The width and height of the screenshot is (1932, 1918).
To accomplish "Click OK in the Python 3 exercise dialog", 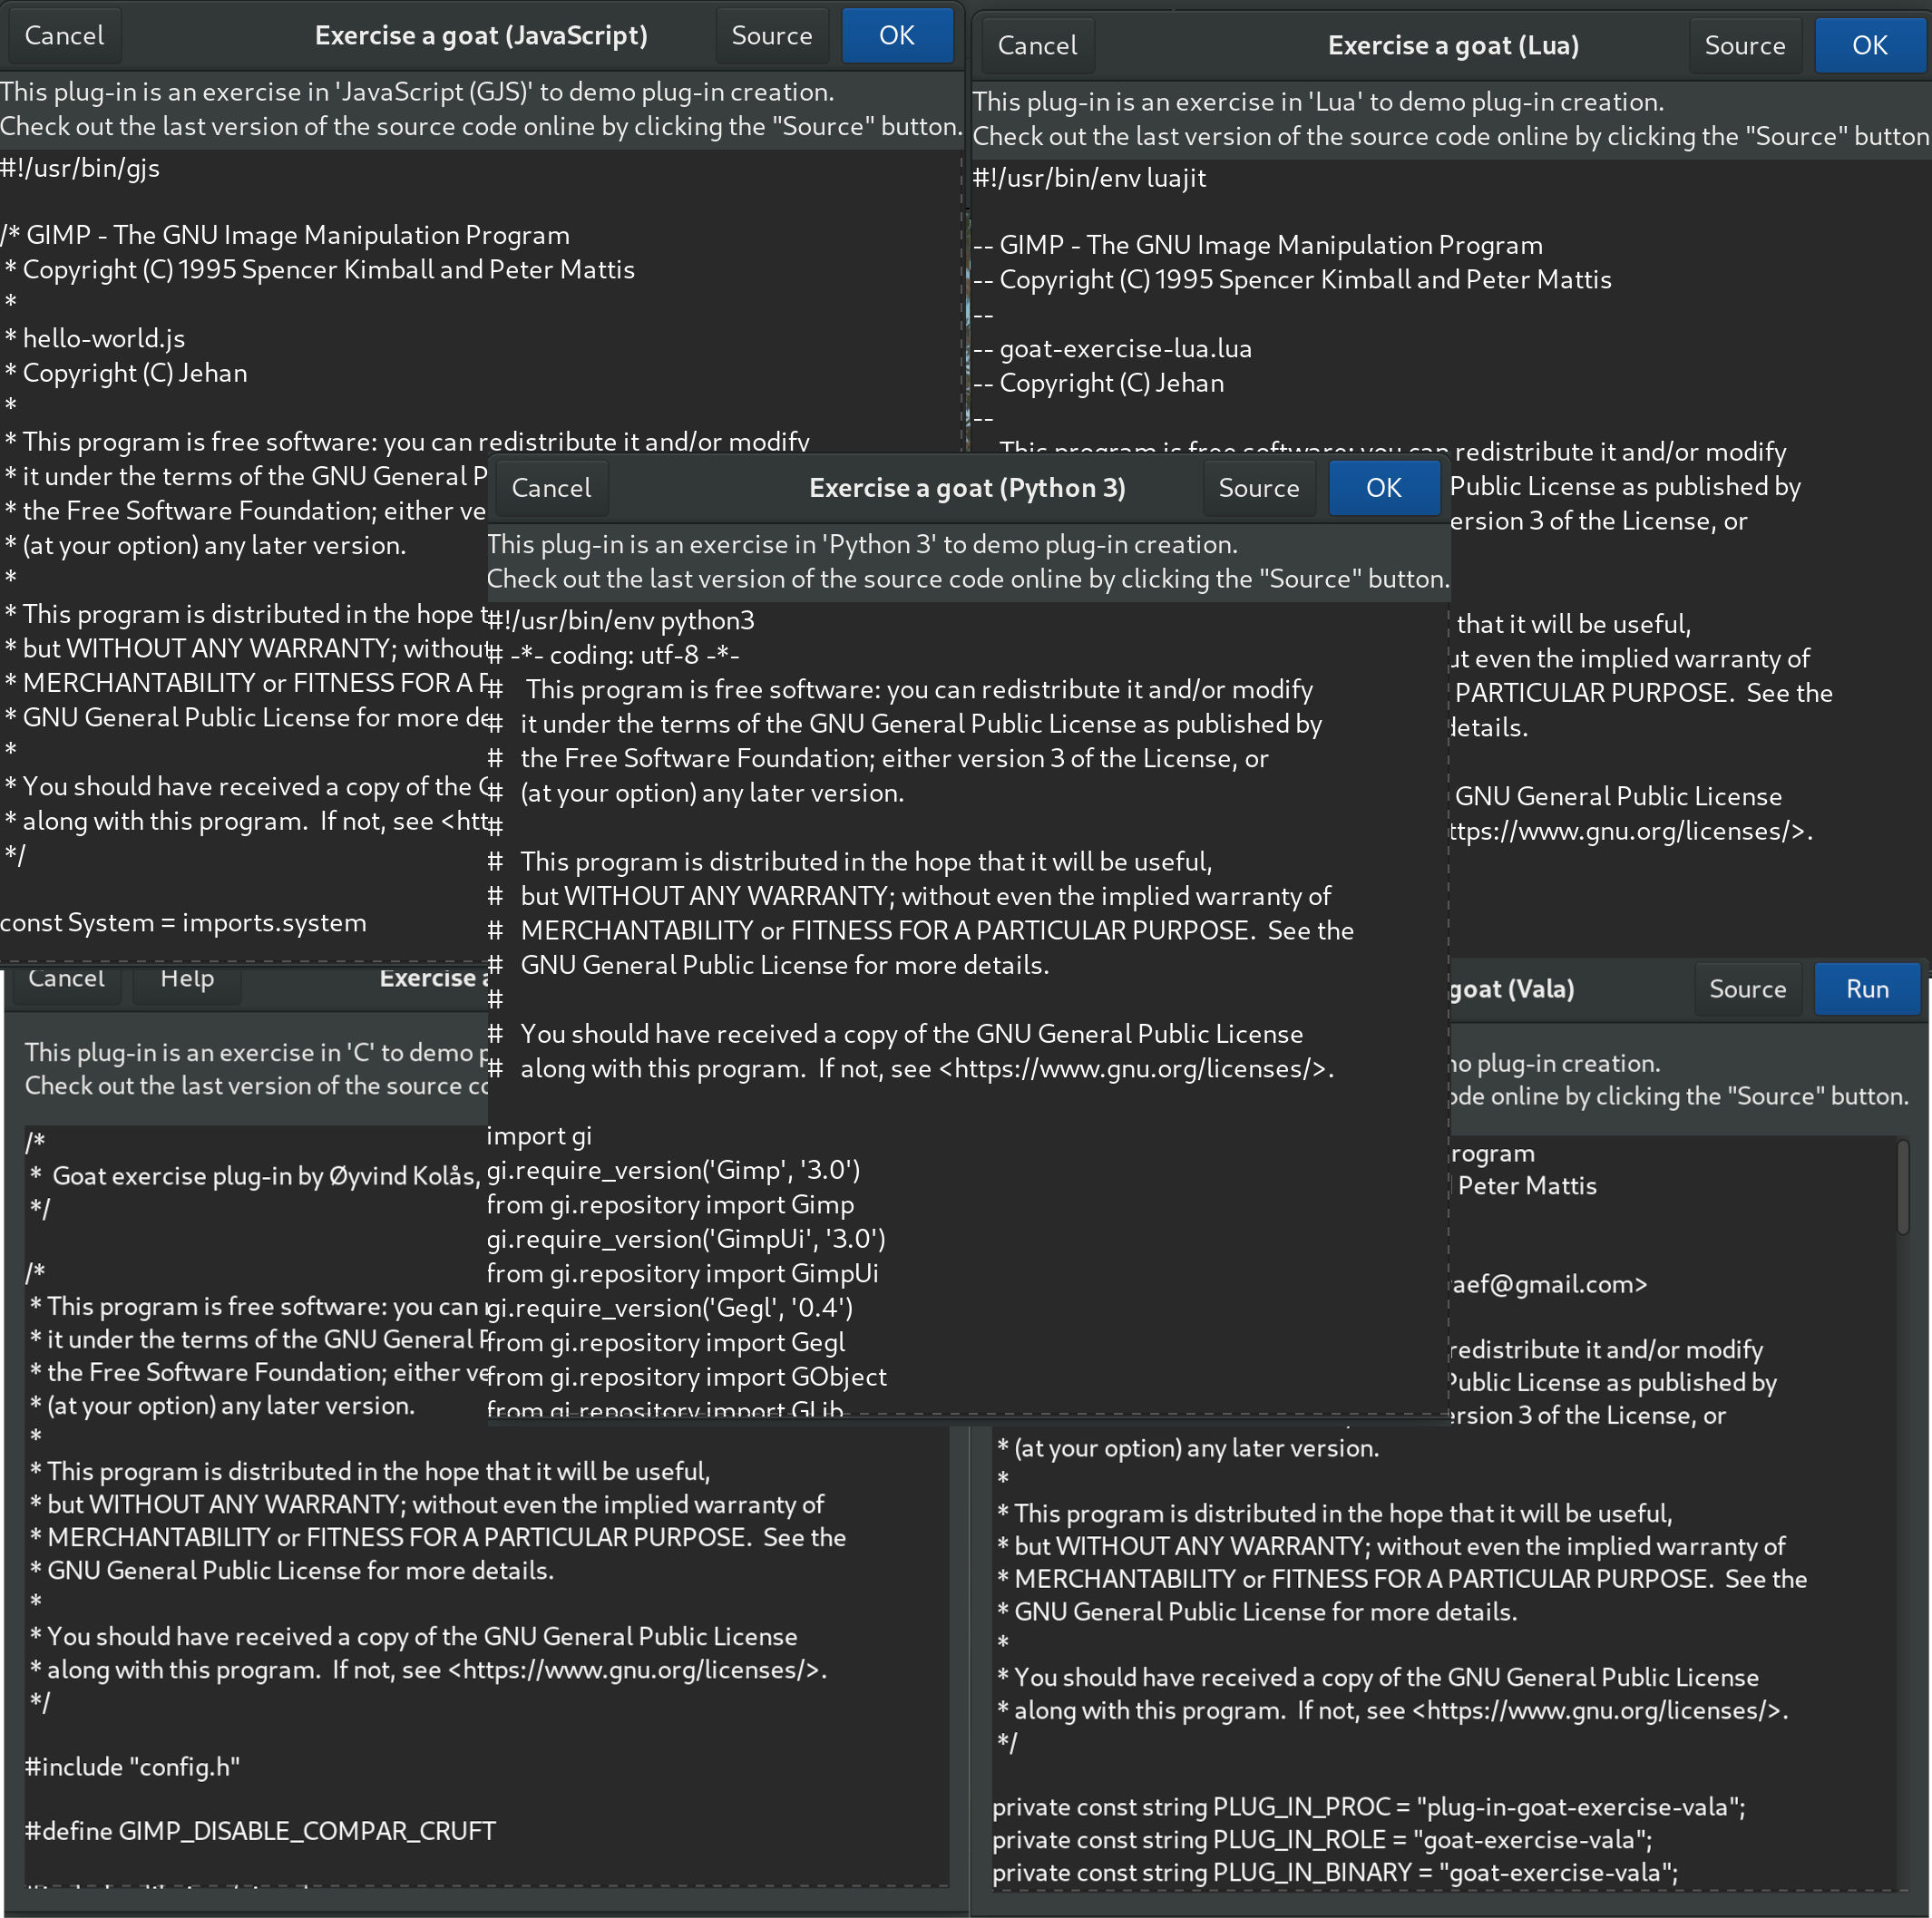I will point(1388,488).
